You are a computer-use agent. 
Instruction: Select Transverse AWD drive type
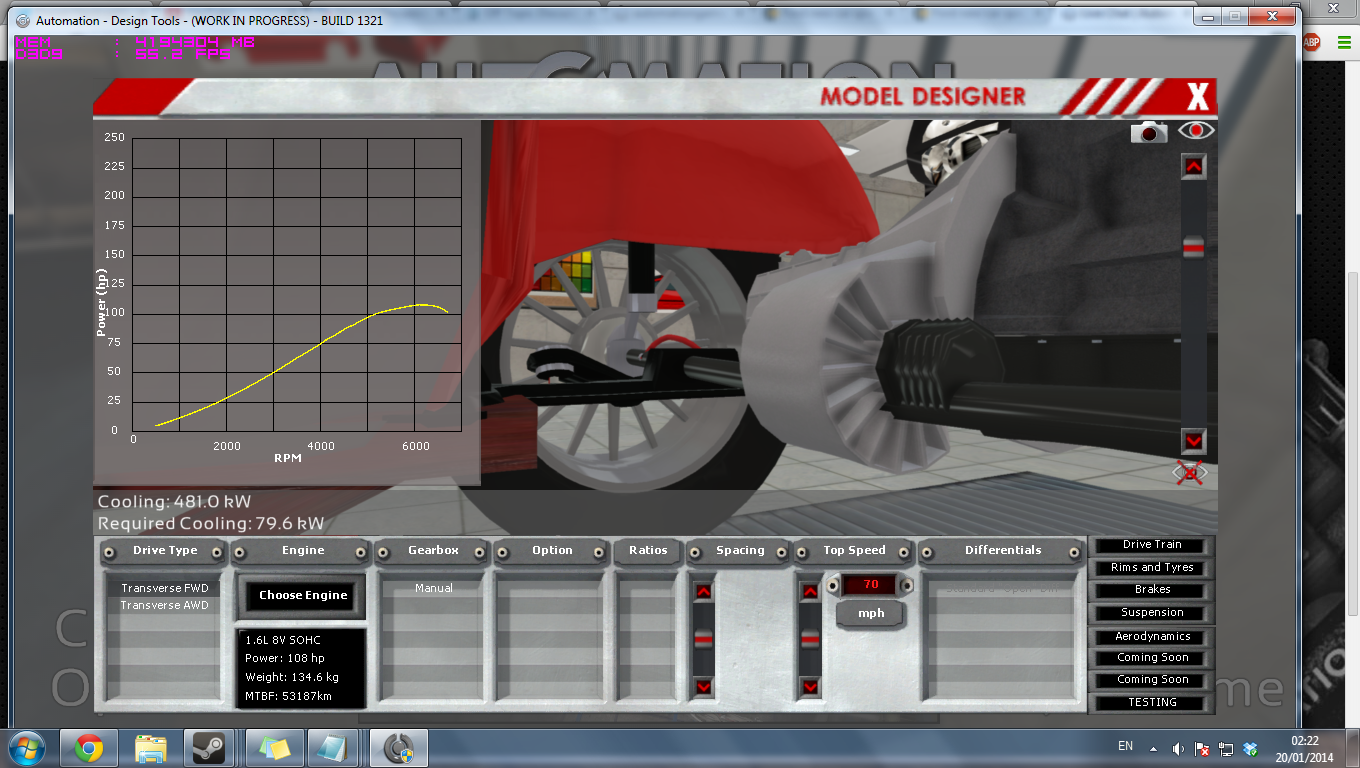(164, 605)
